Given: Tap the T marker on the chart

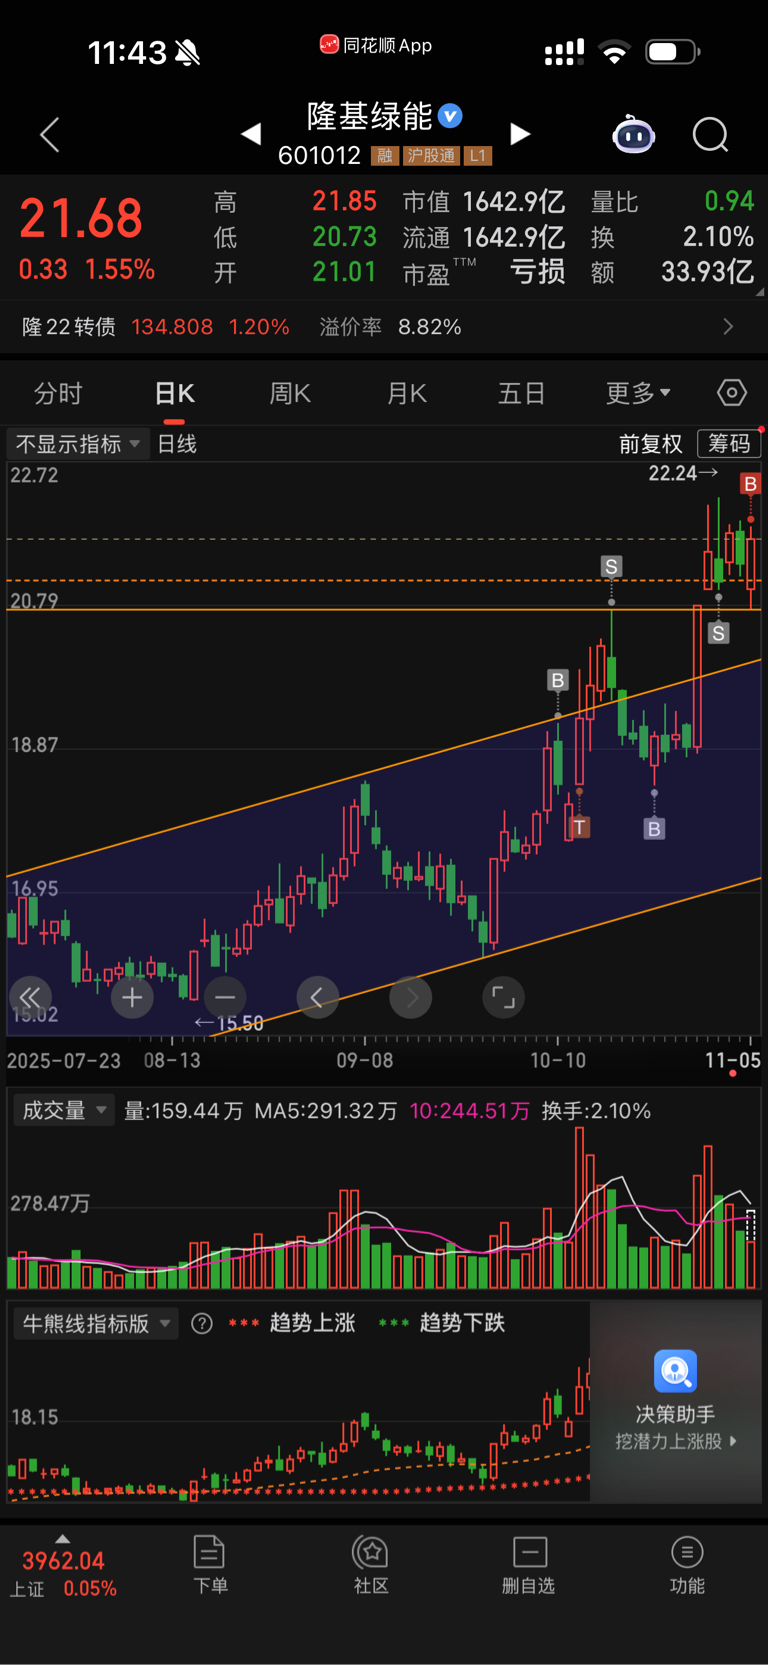Looking at the screenshot, I should [x=579, y=827].
